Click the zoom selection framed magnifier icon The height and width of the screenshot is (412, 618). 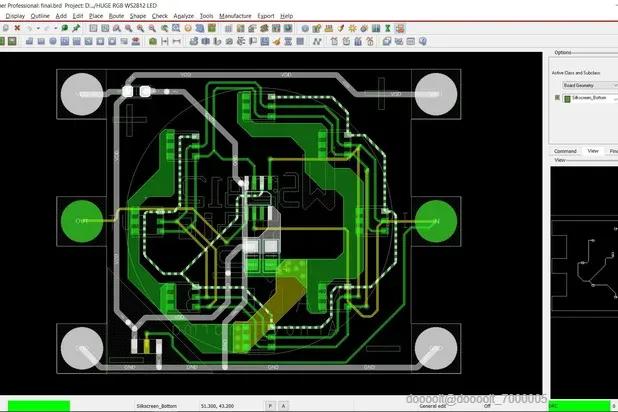point(176,28)
